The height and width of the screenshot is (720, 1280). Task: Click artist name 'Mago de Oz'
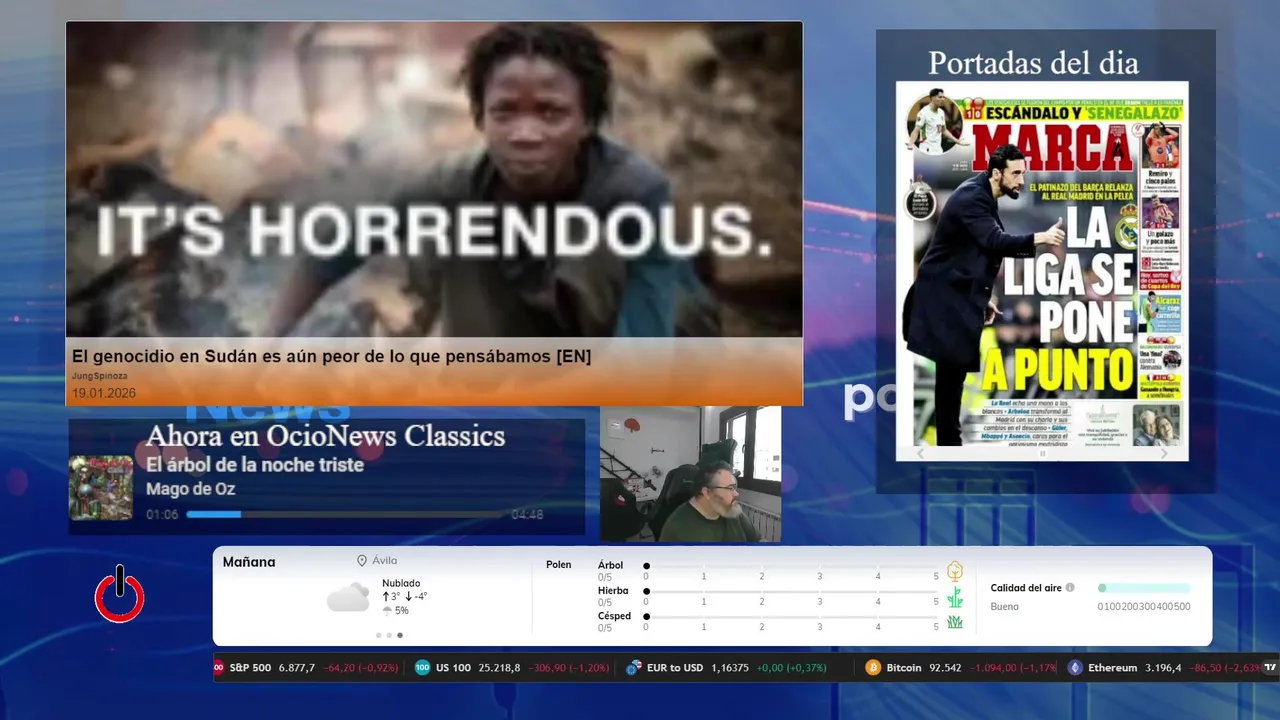click(x=190, y=489)
